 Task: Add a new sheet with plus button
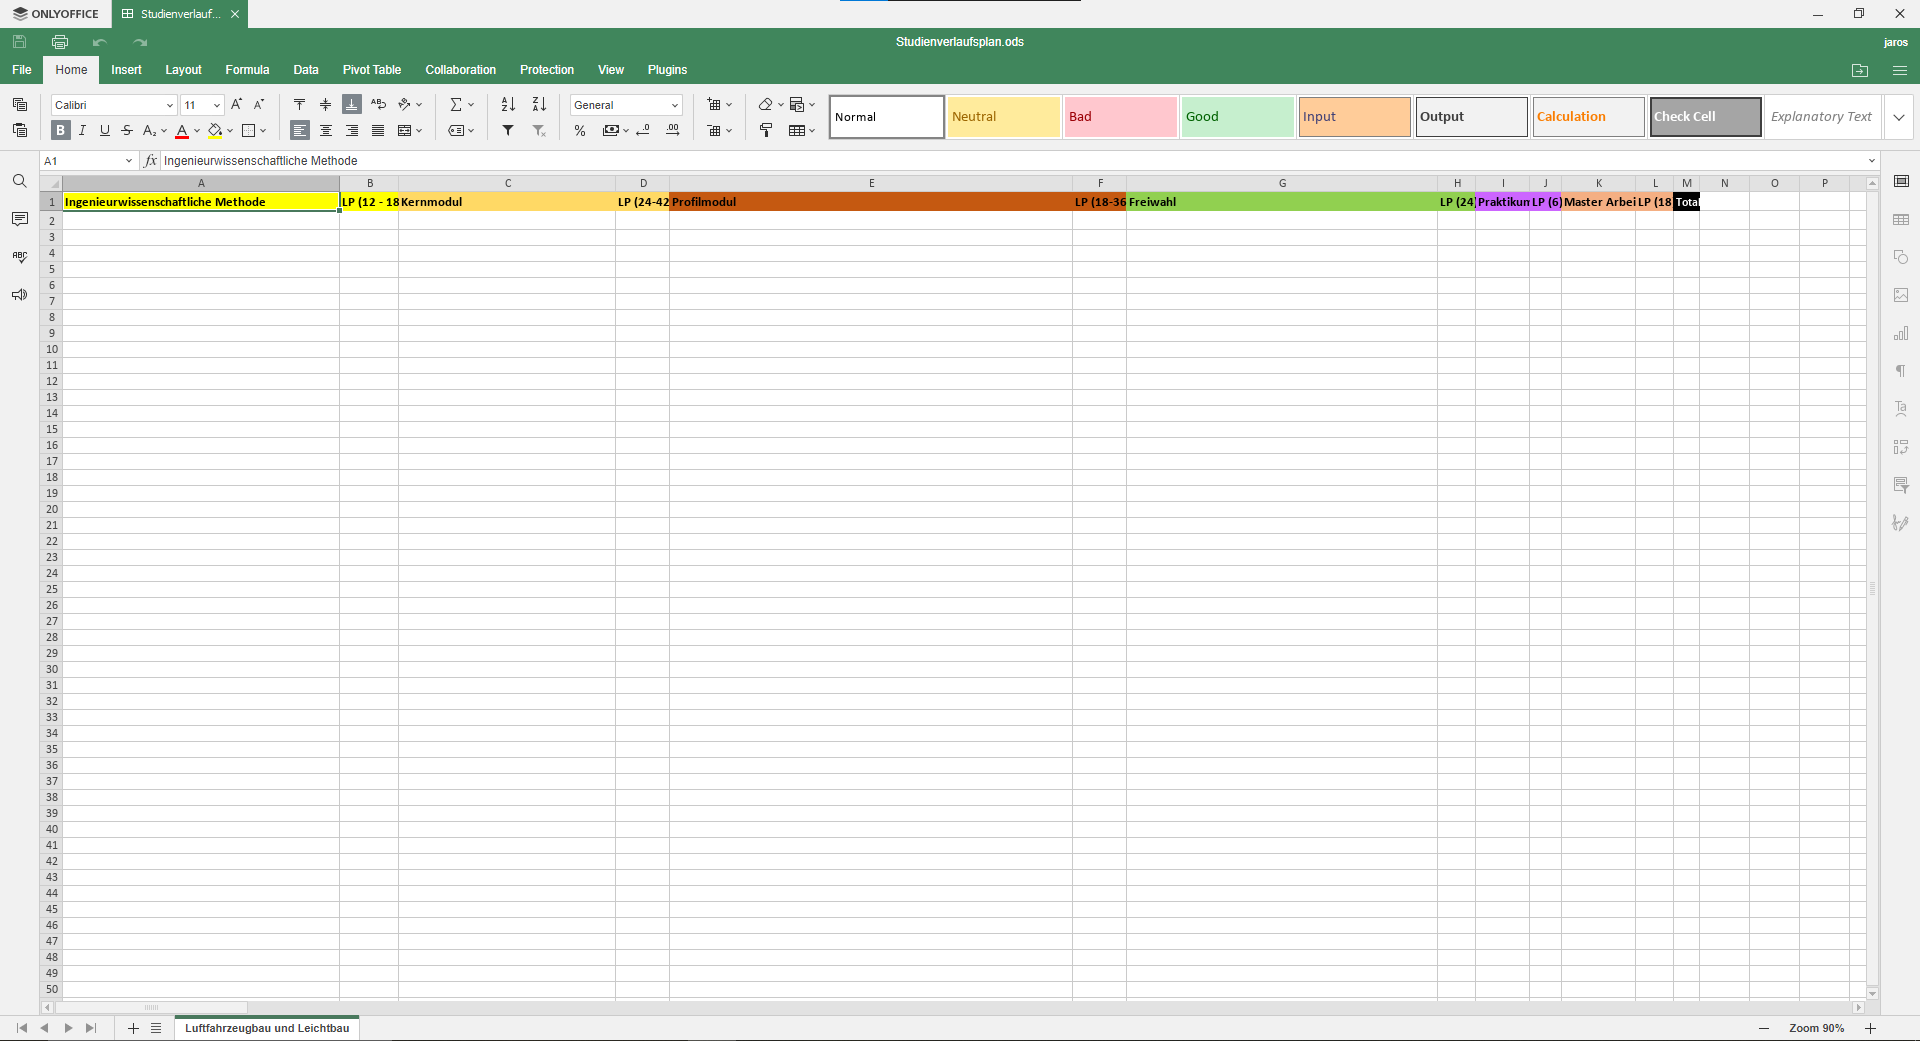coord(133,1028)
